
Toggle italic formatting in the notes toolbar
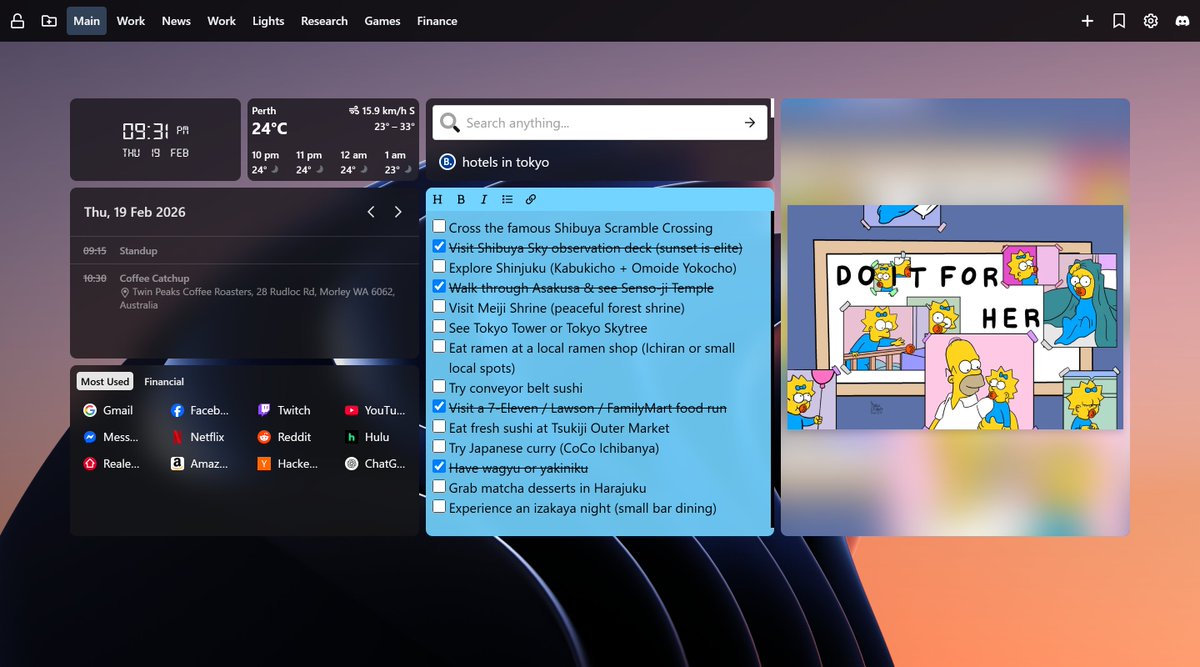(x=484, y=200)
